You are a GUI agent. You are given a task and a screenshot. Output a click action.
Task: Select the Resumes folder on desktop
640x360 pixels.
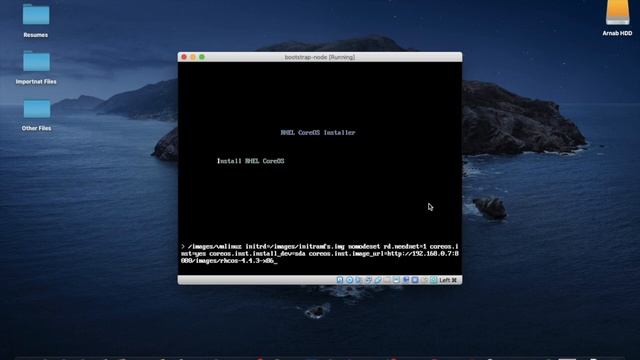point(36,20)
